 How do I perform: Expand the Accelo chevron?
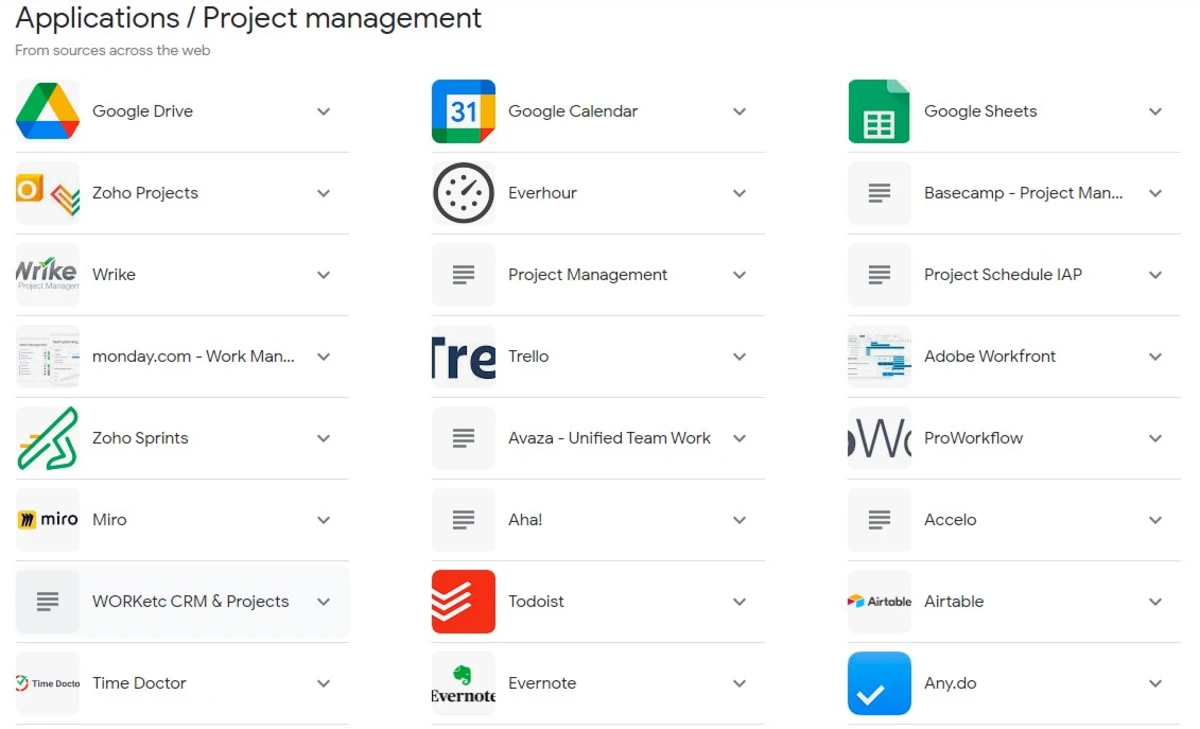click(x=1155, y=520)
